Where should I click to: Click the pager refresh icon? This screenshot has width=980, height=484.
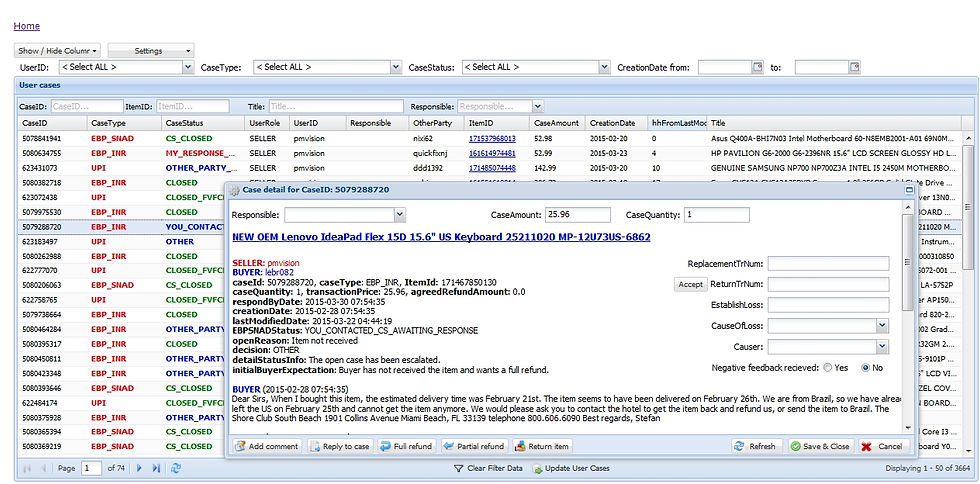click(176, 468)
